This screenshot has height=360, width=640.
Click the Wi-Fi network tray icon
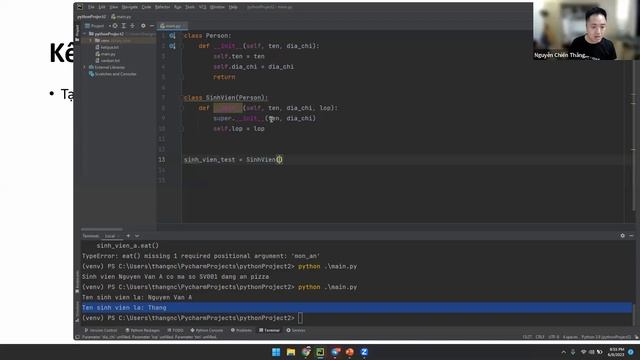tap(583, 352)
